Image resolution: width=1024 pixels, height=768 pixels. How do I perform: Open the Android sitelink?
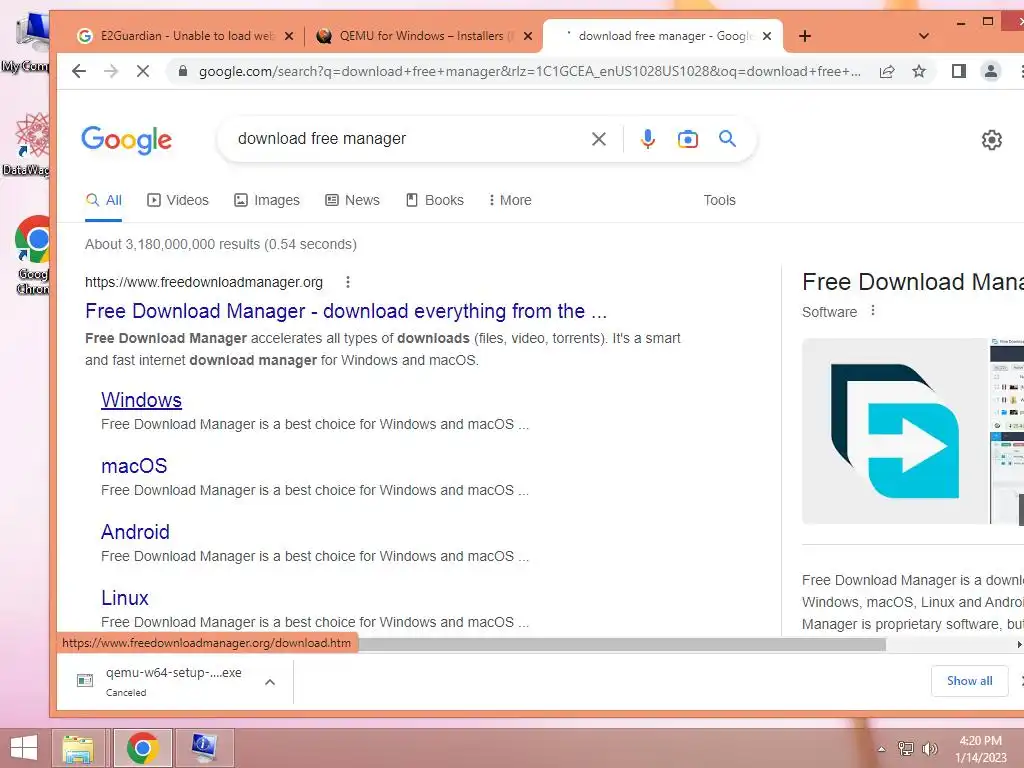tap(135, 532)
